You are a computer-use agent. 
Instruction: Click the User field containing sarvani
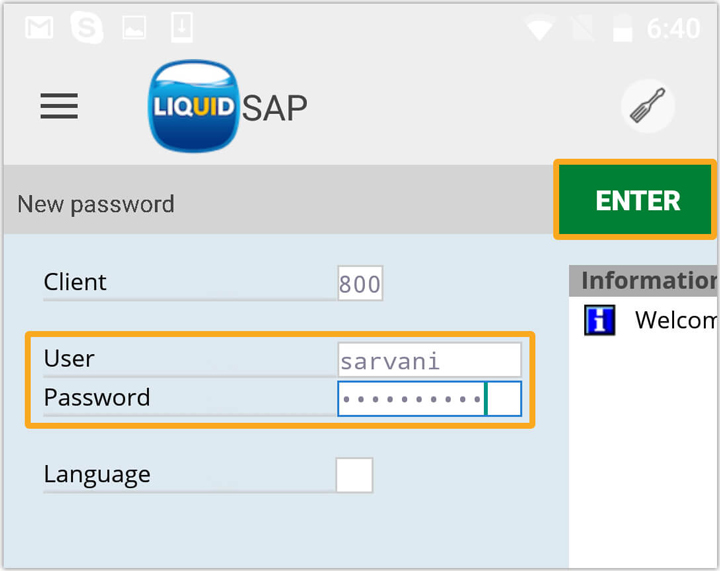[429, 360]
